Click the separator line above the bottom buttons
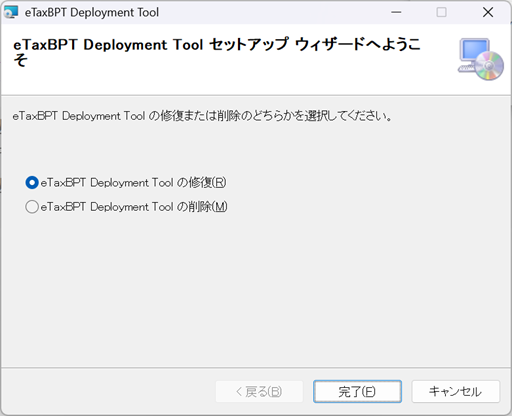Image resolution: width=512 pixels, height=416 pixels. click(x=256, y=368)
